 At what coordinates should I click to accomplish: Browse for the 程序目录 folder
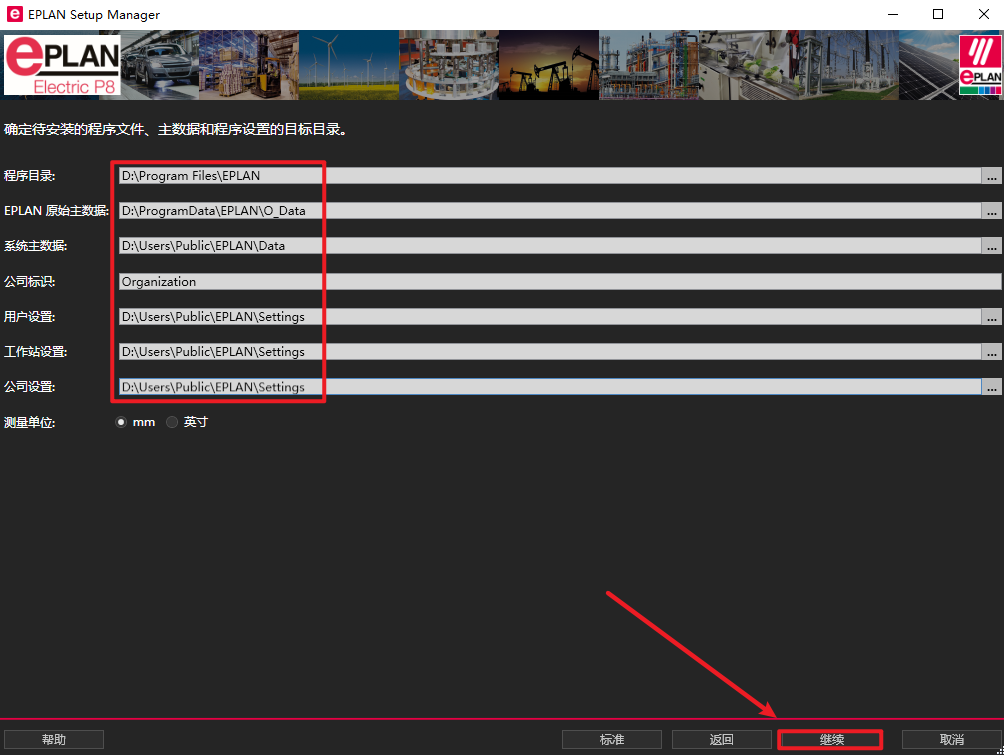[991, 176]
